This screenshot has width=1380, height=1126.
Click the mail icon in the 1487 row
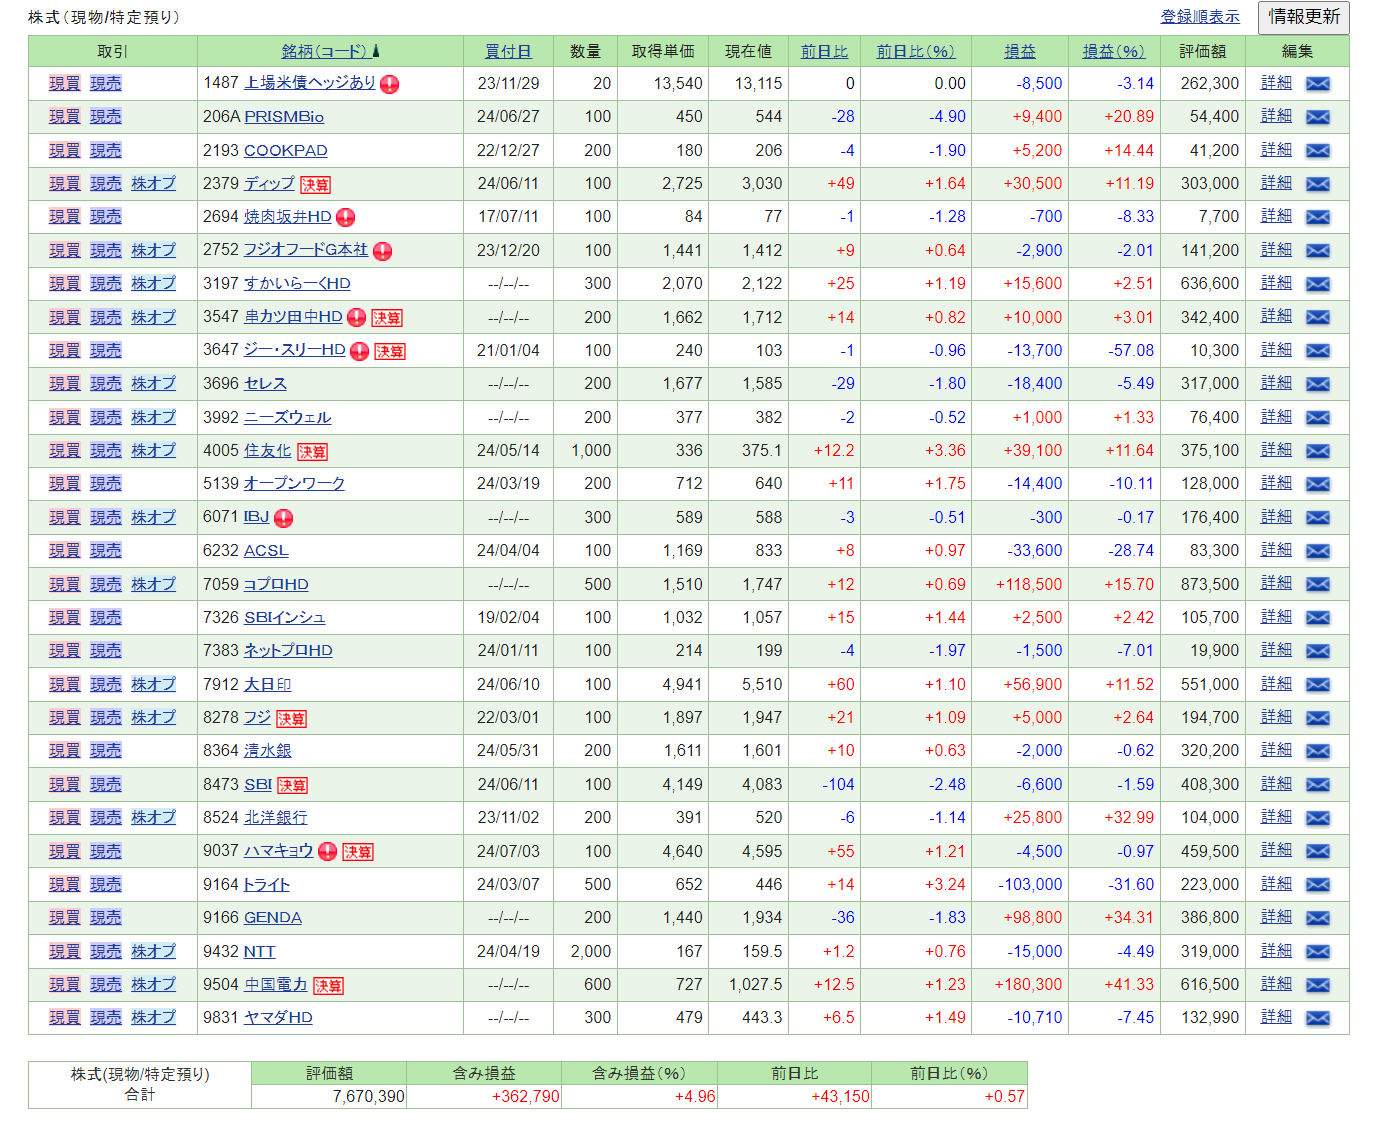tap(1318, 84)
